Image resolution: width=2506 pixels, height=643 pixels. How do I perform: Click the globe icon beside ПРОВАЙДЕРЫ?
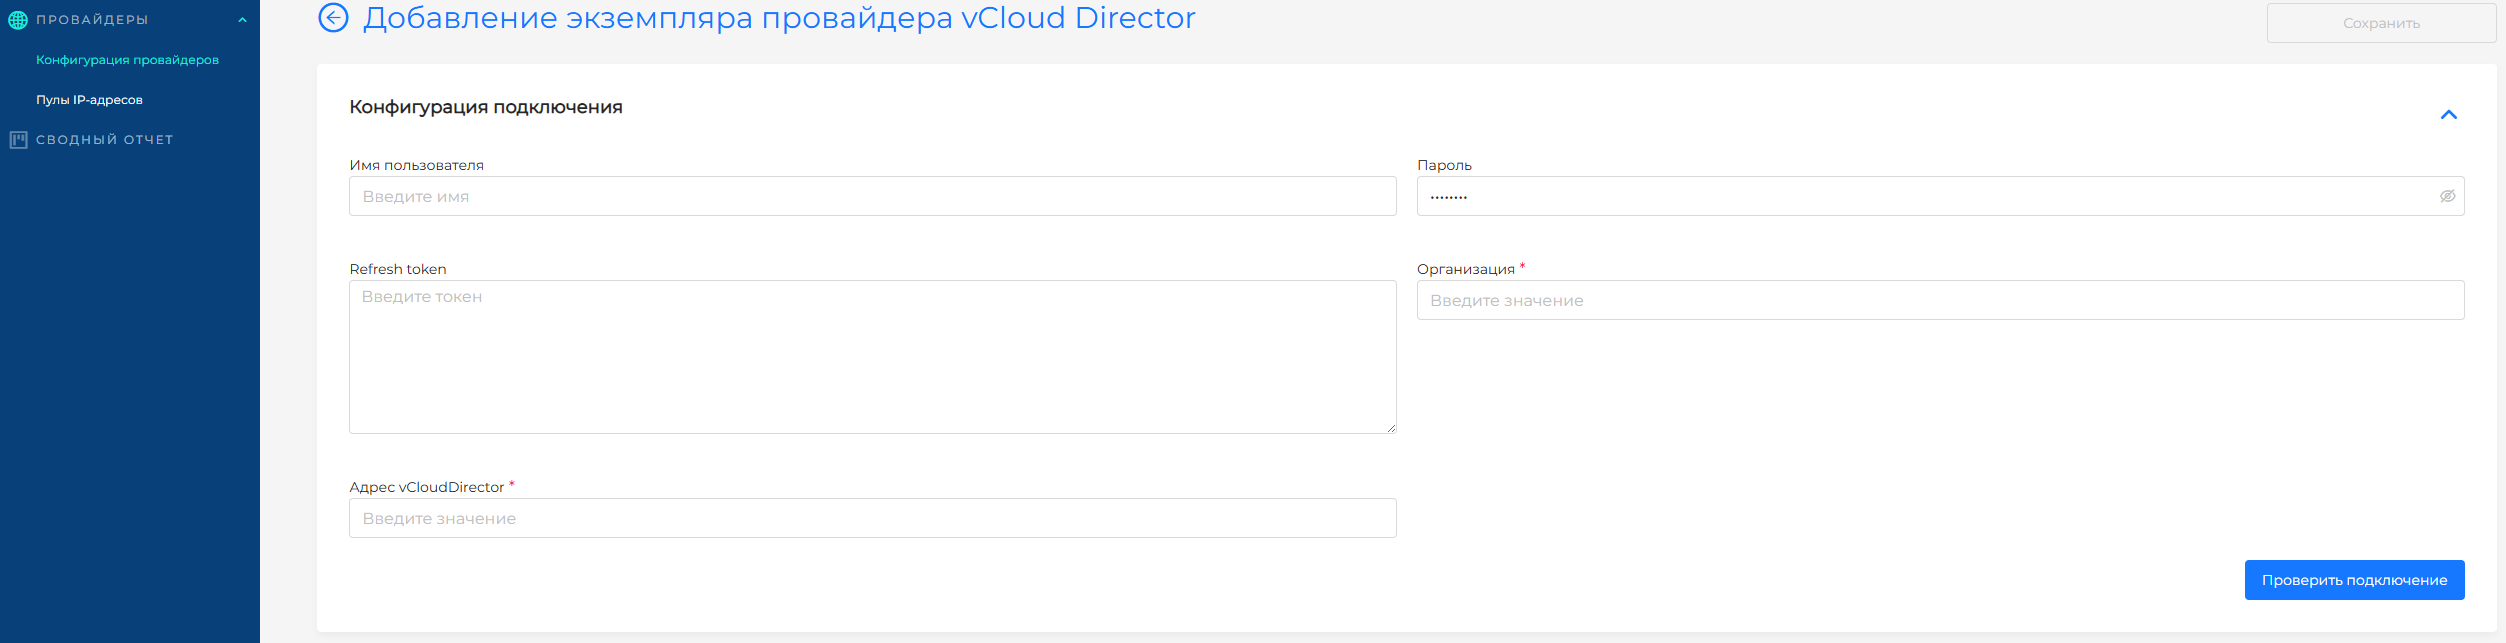18,20
